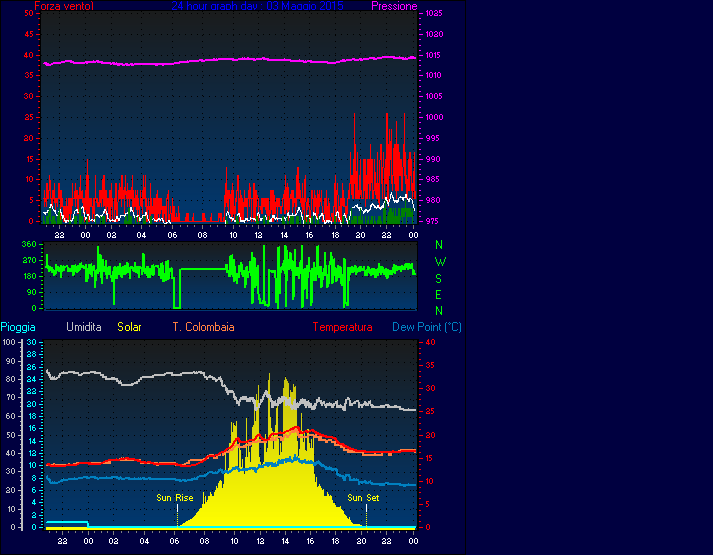Select the 'Dew Point (°C)' legend label
This screenshot has width=713, height=555.
tap(427, 327)
